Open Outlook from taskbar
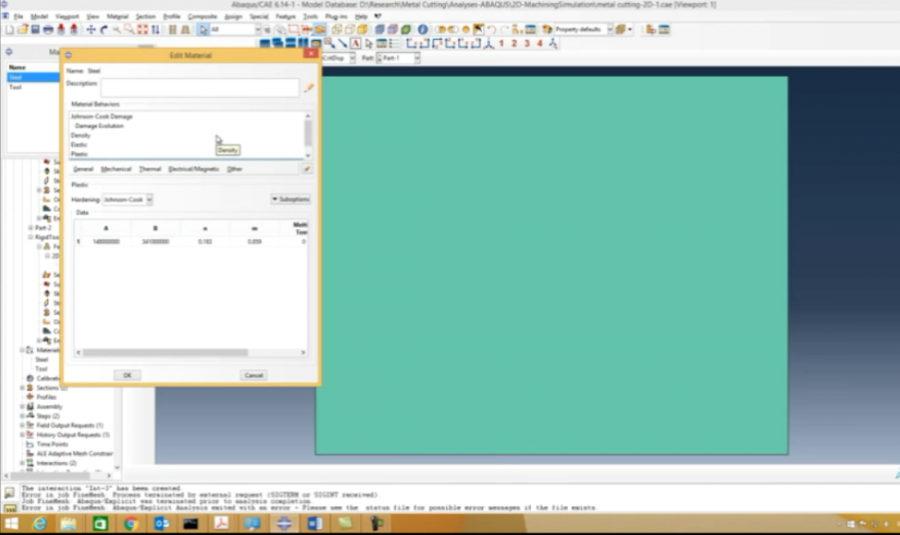 pyautogui.click(x=161, y=524)
